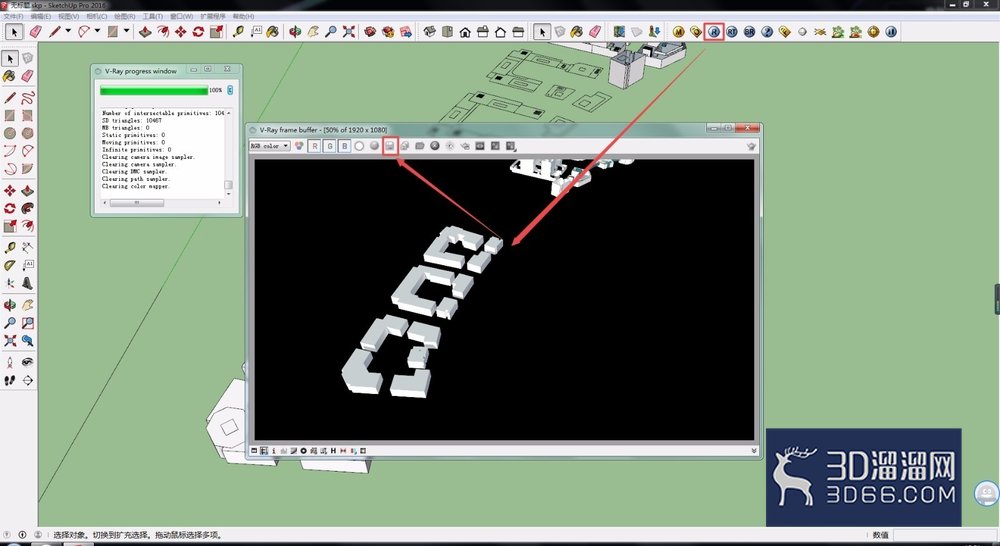This screenshot has width=1000, height=546.
Task: Start V-Ray render with the R icon
Action: [714, 31]
